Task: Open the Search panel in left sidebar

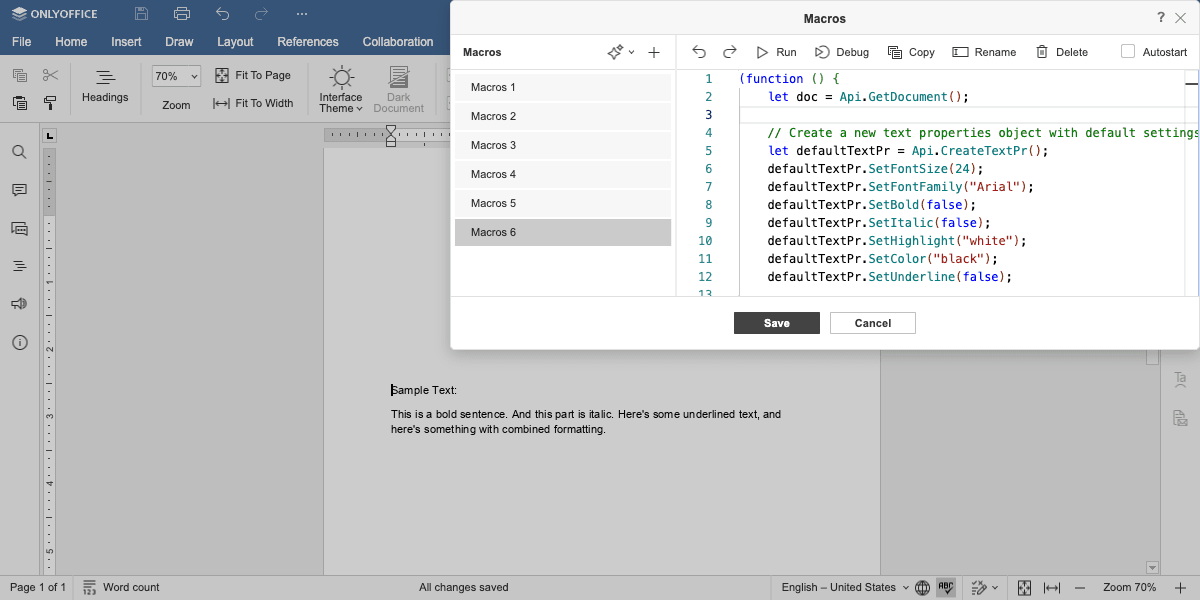Action: pyautogui.click(x=19, y=152)
